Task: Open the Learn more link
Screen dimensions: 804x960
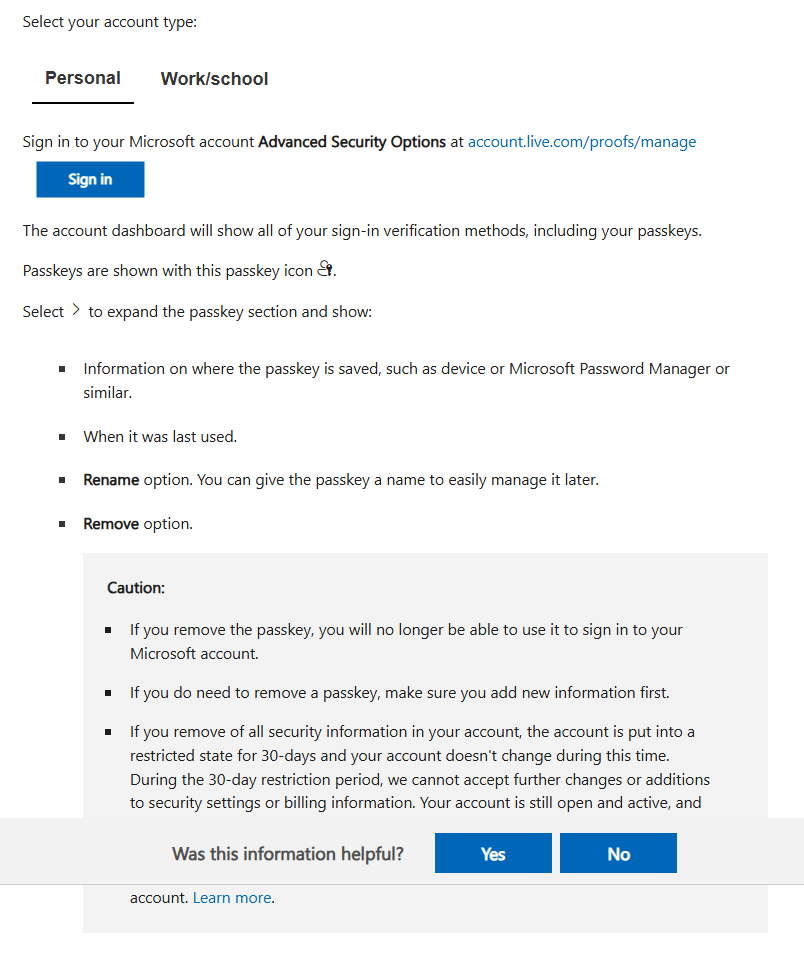Action: pos(232,898)
